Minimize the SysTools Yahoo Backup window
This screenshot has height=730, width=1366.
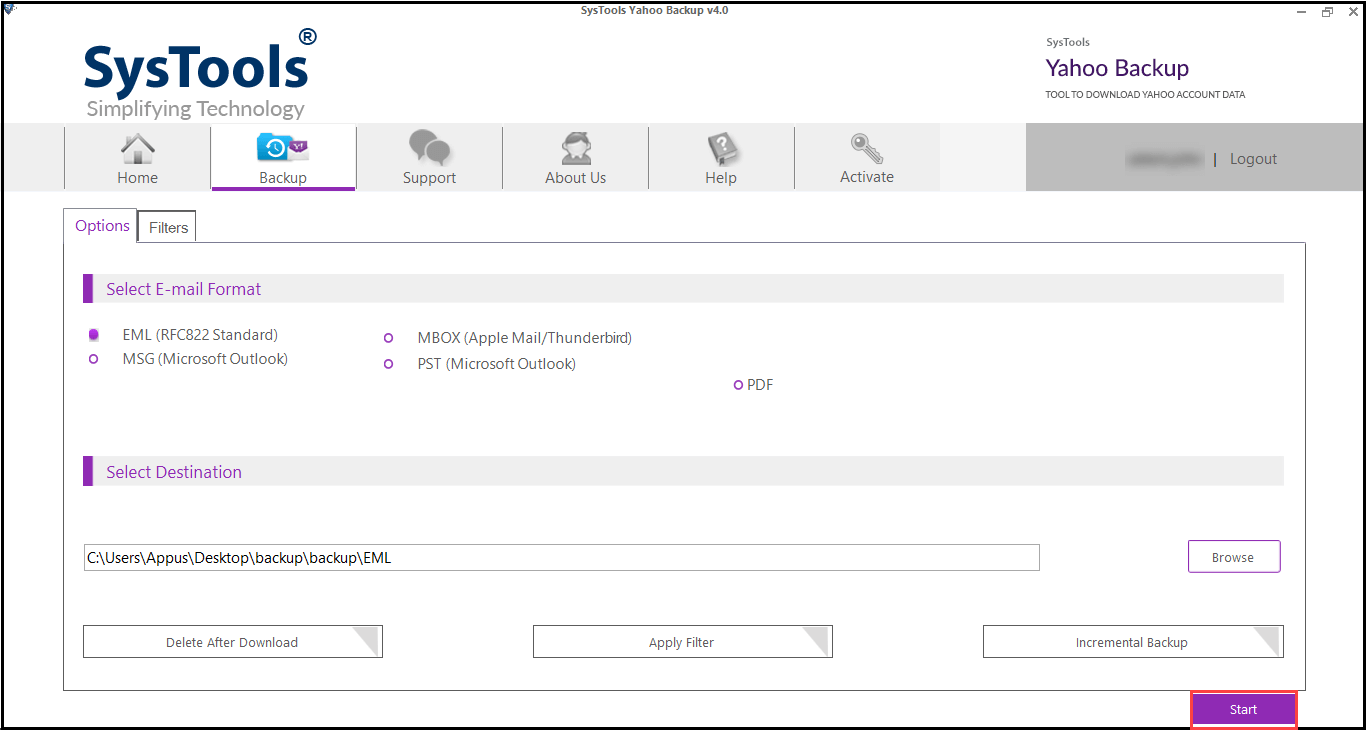[1300, 11]
